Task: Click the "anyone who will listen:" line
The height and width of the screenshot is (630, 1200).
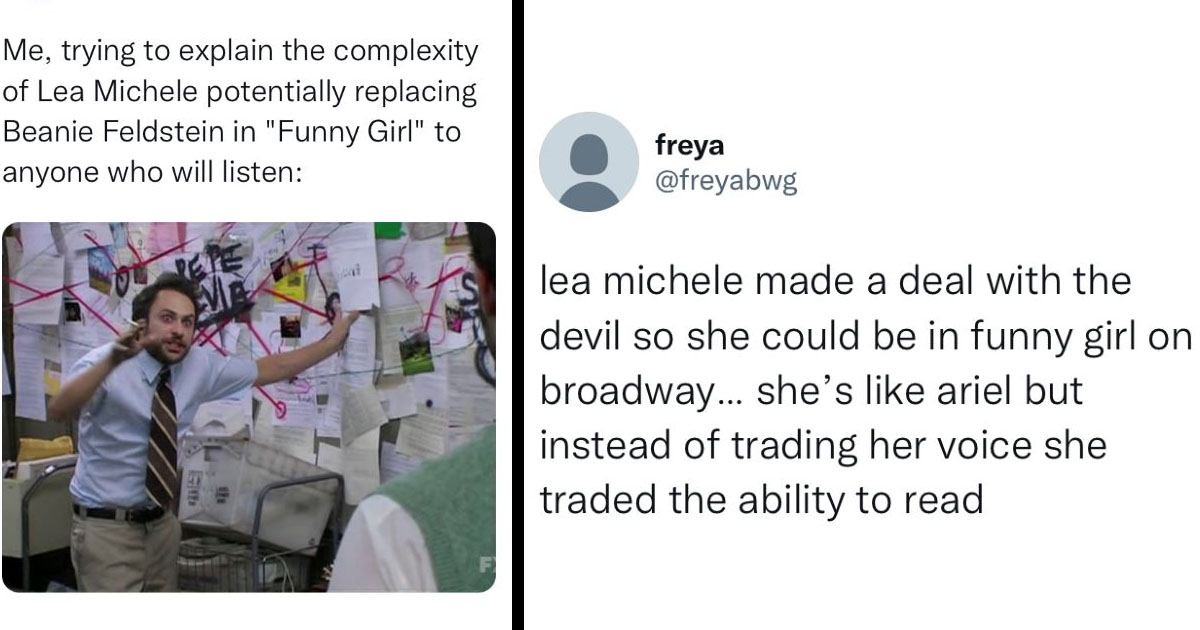Action: point(152,172)
